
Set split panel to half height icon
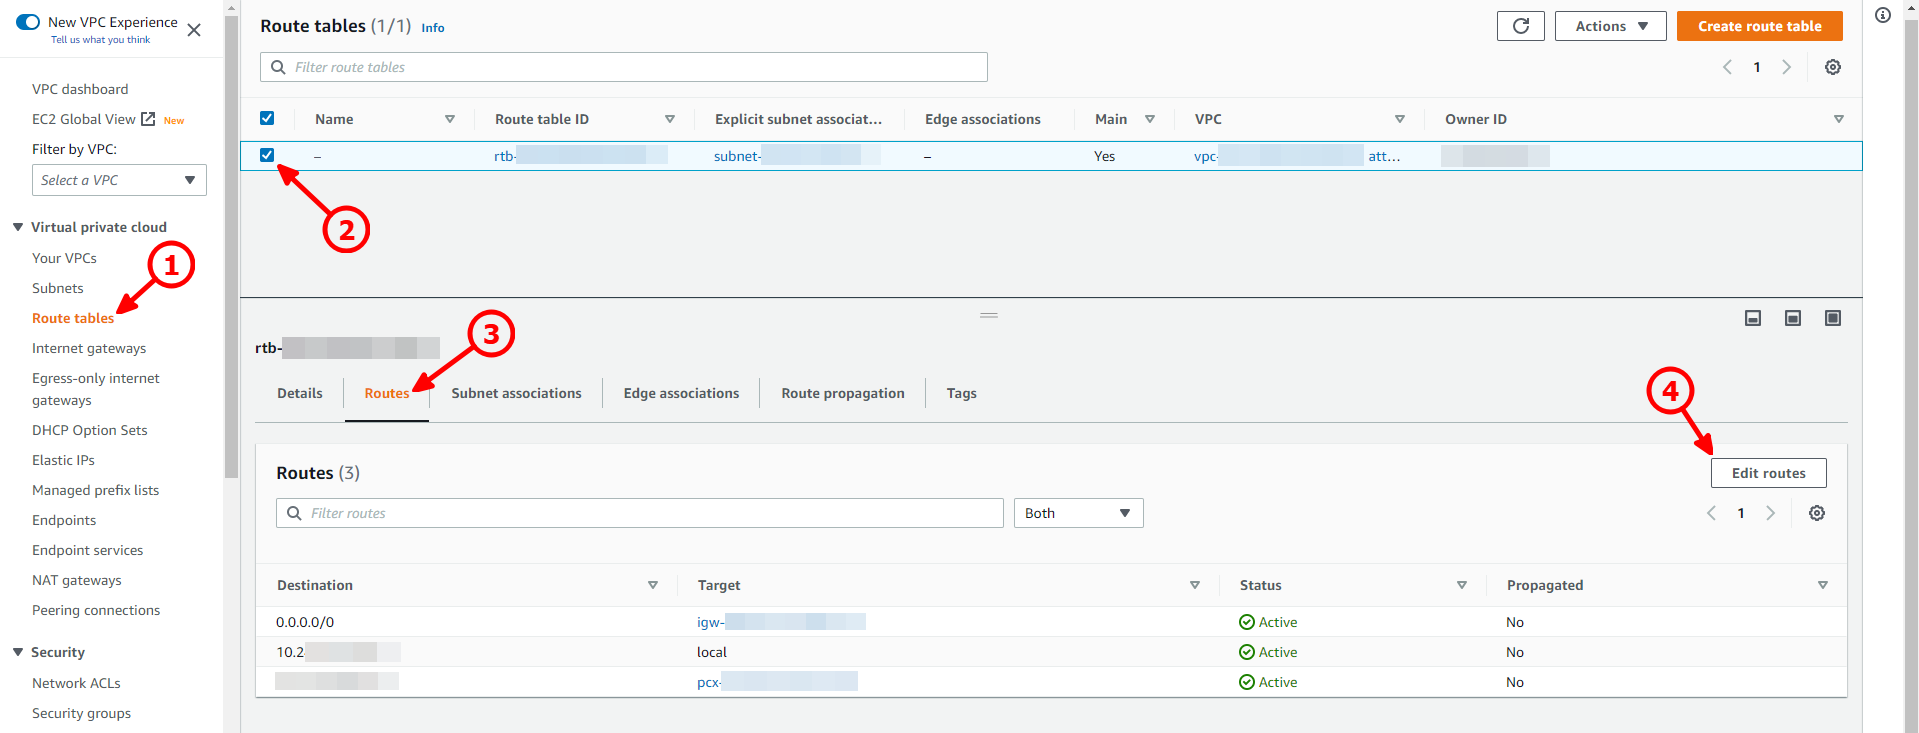(1792, 318)
